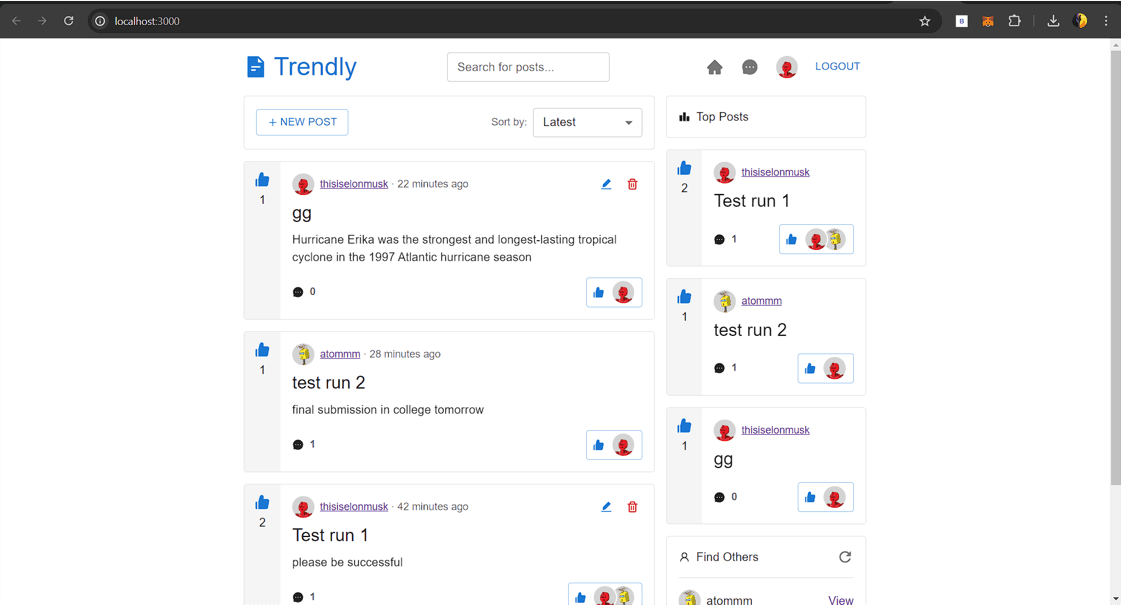Open thisiselonmusk link on Top Posts 'gg'
The width and height of the screenshot is (1121, 605).
(x=775, y=430)
